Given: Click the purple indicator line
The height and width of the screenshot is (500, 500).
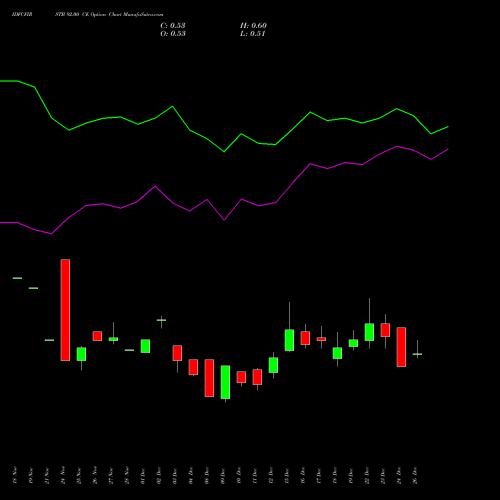Looking at the screenshot, I should click(x=224, y=220).
